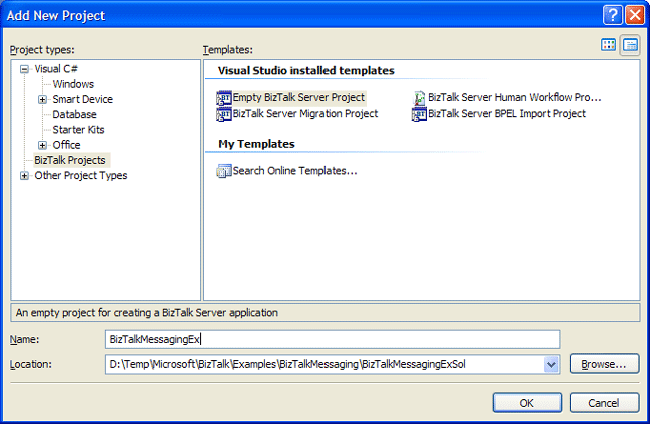Viewport: 650px width, 424px height.
Task: Select the Windows project type
Action: [x=73, y=84]
